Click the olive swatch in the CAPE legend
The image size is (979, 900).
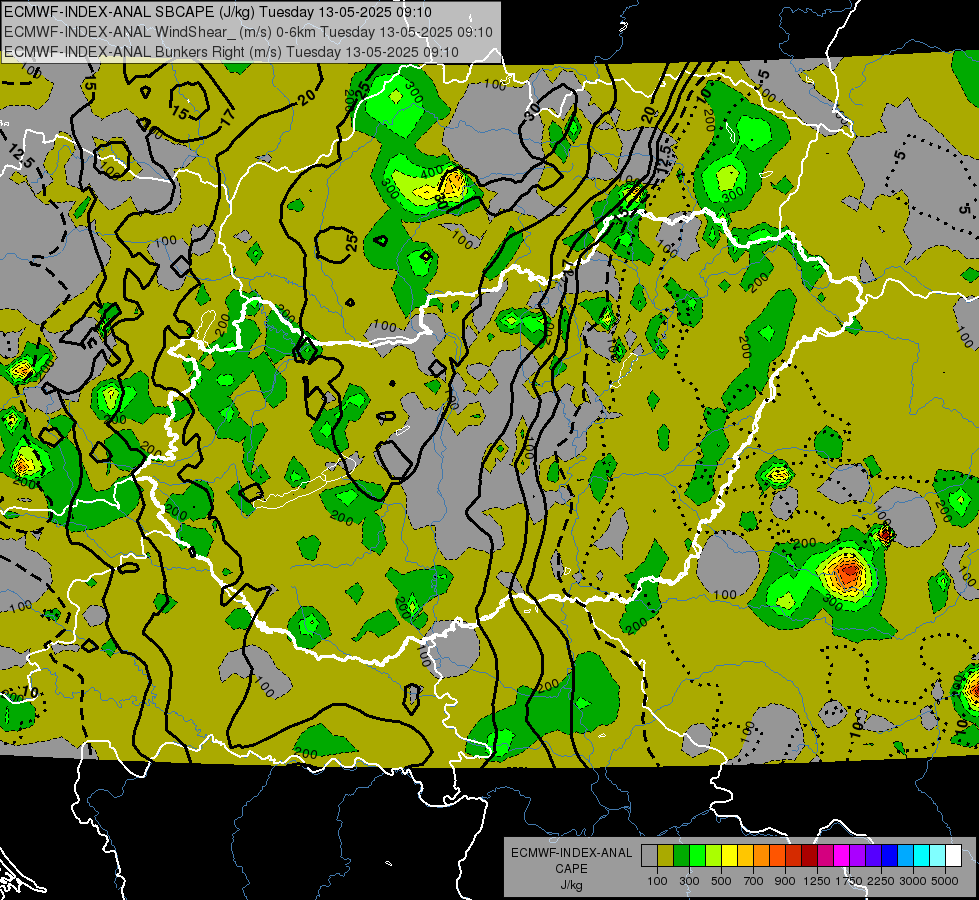pyautogui.click(x=666, y=856)
